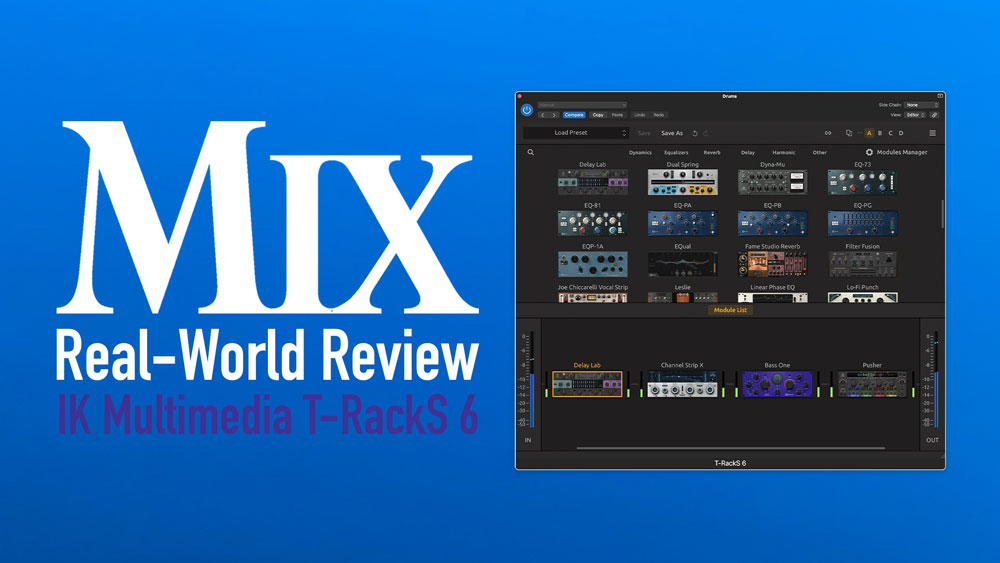The width and height of the screenshot is (1000, 563).
Task: Click the Module List button
Action: (729, 310)
